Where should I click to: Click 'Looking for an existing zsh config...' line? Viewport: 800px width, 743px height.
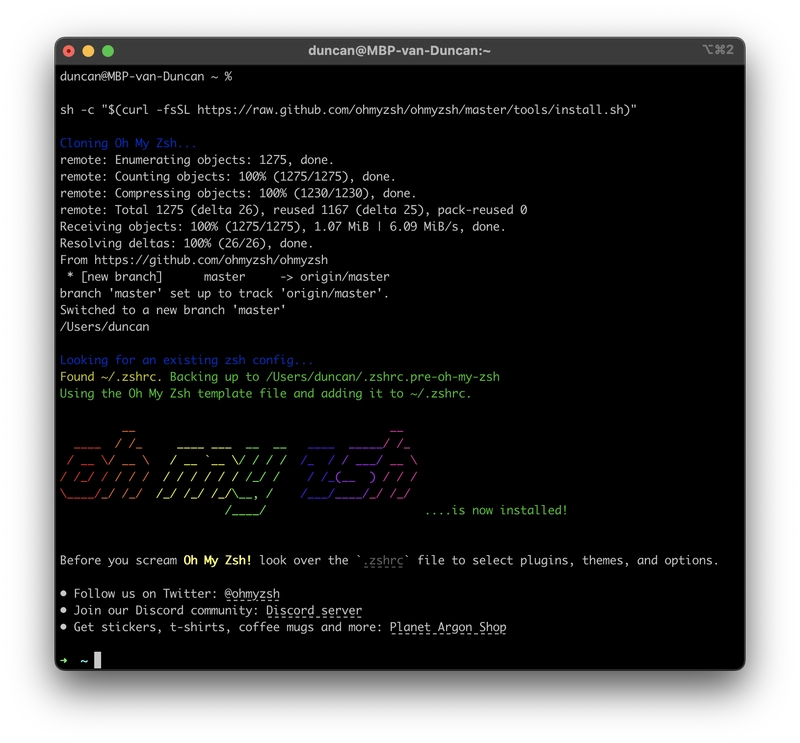point(186,360)
